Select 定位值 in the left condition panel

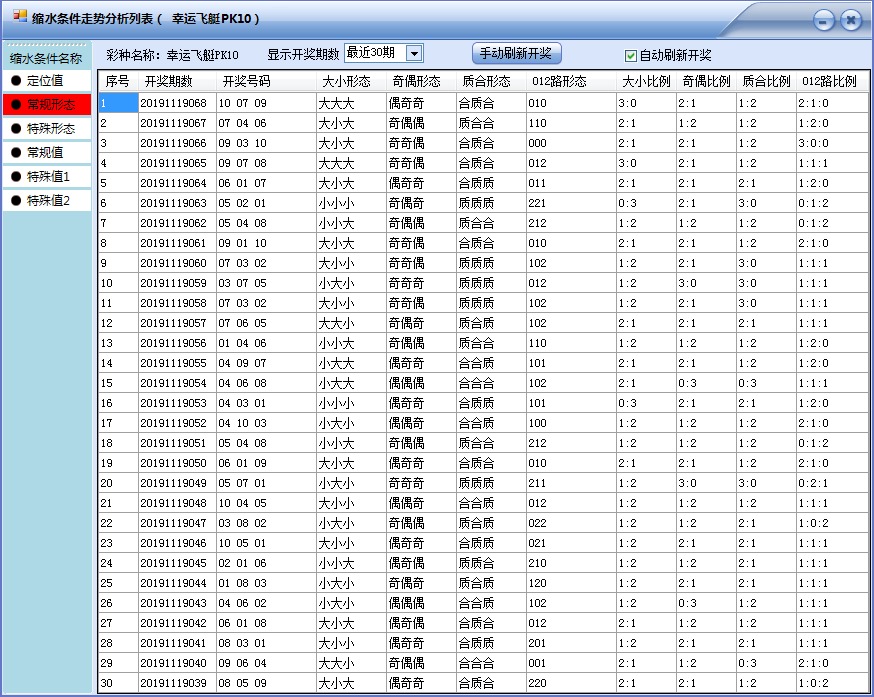pos(45,83)
